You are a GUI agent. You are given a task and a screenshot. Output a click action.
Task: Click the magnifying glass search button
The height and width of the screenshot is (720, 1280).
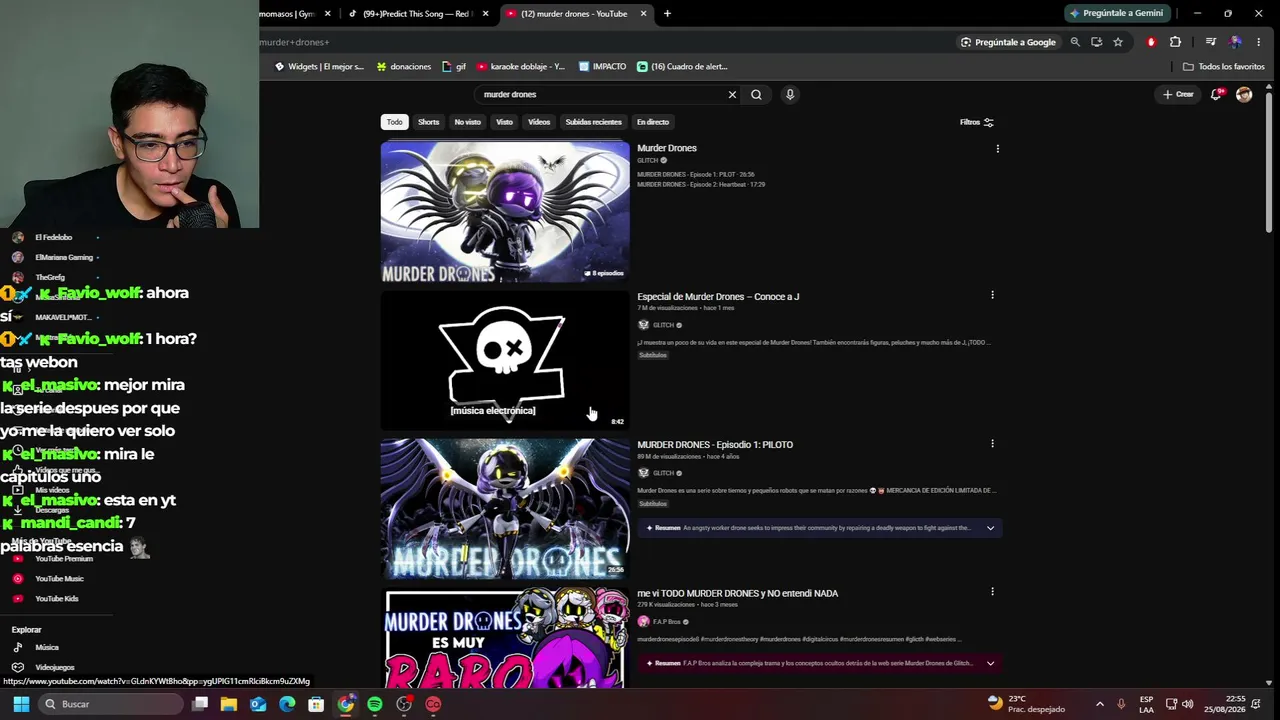(756, 94)
